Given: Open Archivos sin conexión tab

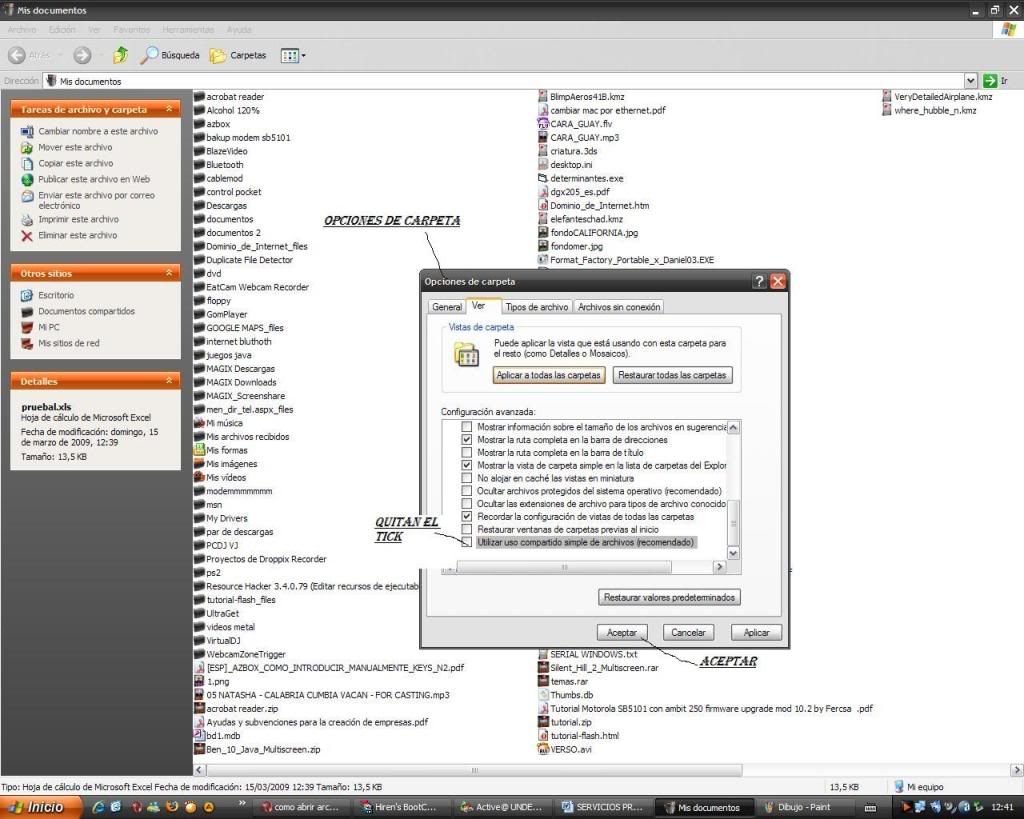Looking at the screenshot, I should point(618,307).
